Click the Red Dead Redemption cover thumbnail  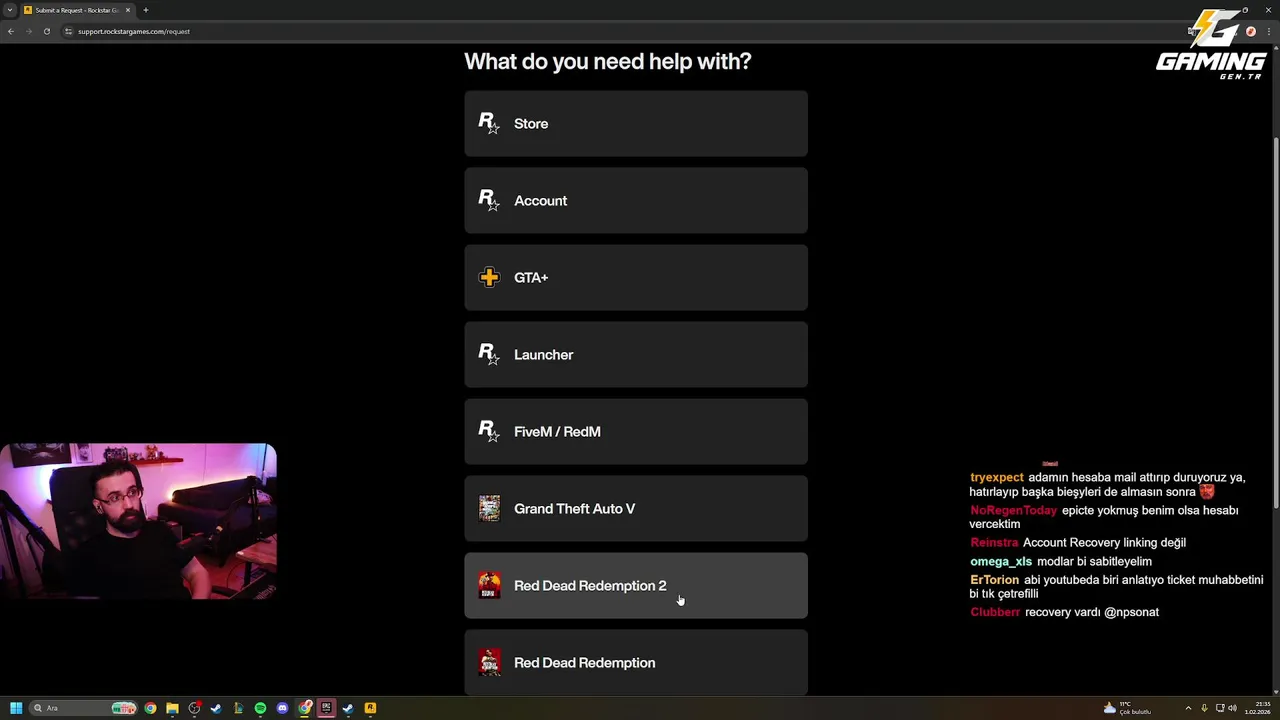click(x=489, y=662)
